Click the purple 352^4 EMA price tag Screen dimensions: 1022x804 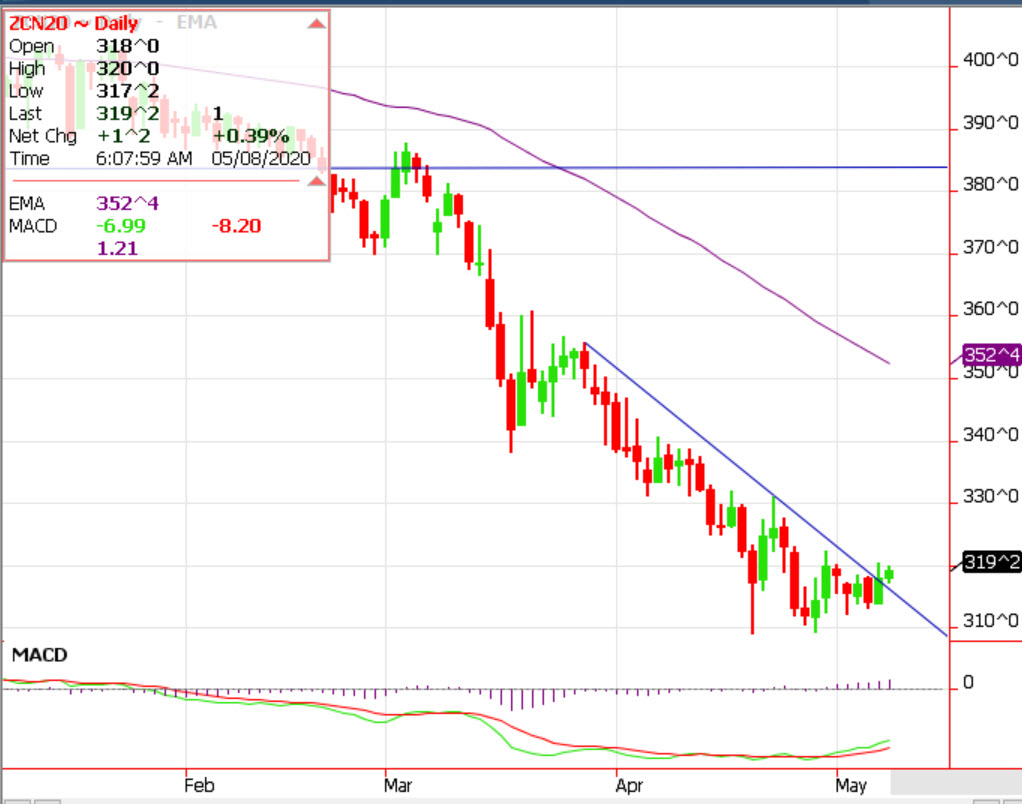(x=991, y=355)
